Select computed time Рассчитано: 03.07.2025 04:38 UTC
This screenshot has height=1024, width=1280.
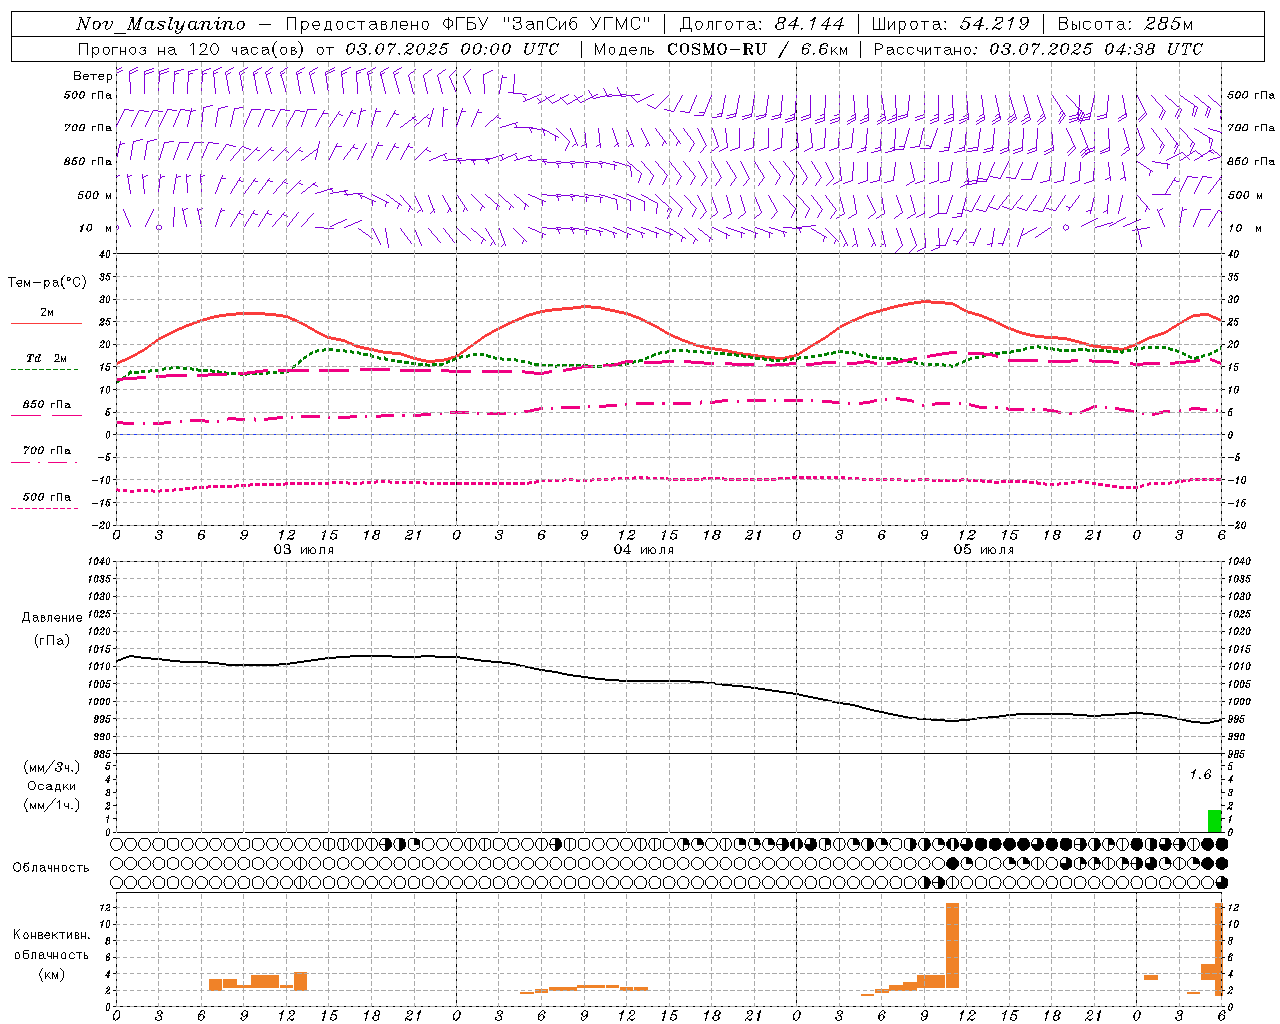coord(1038,48)
